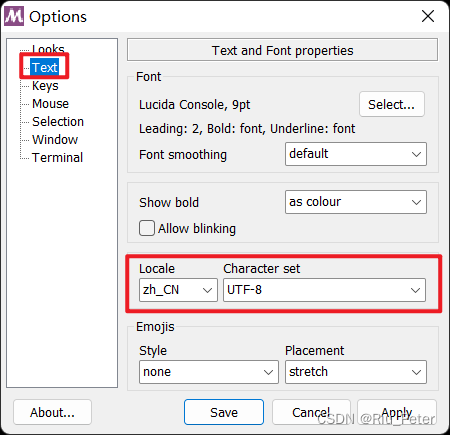This screenshot has width=450, height=435.
Task: Expand the Show bold dropdown
Action: click(x=356, y=202)
